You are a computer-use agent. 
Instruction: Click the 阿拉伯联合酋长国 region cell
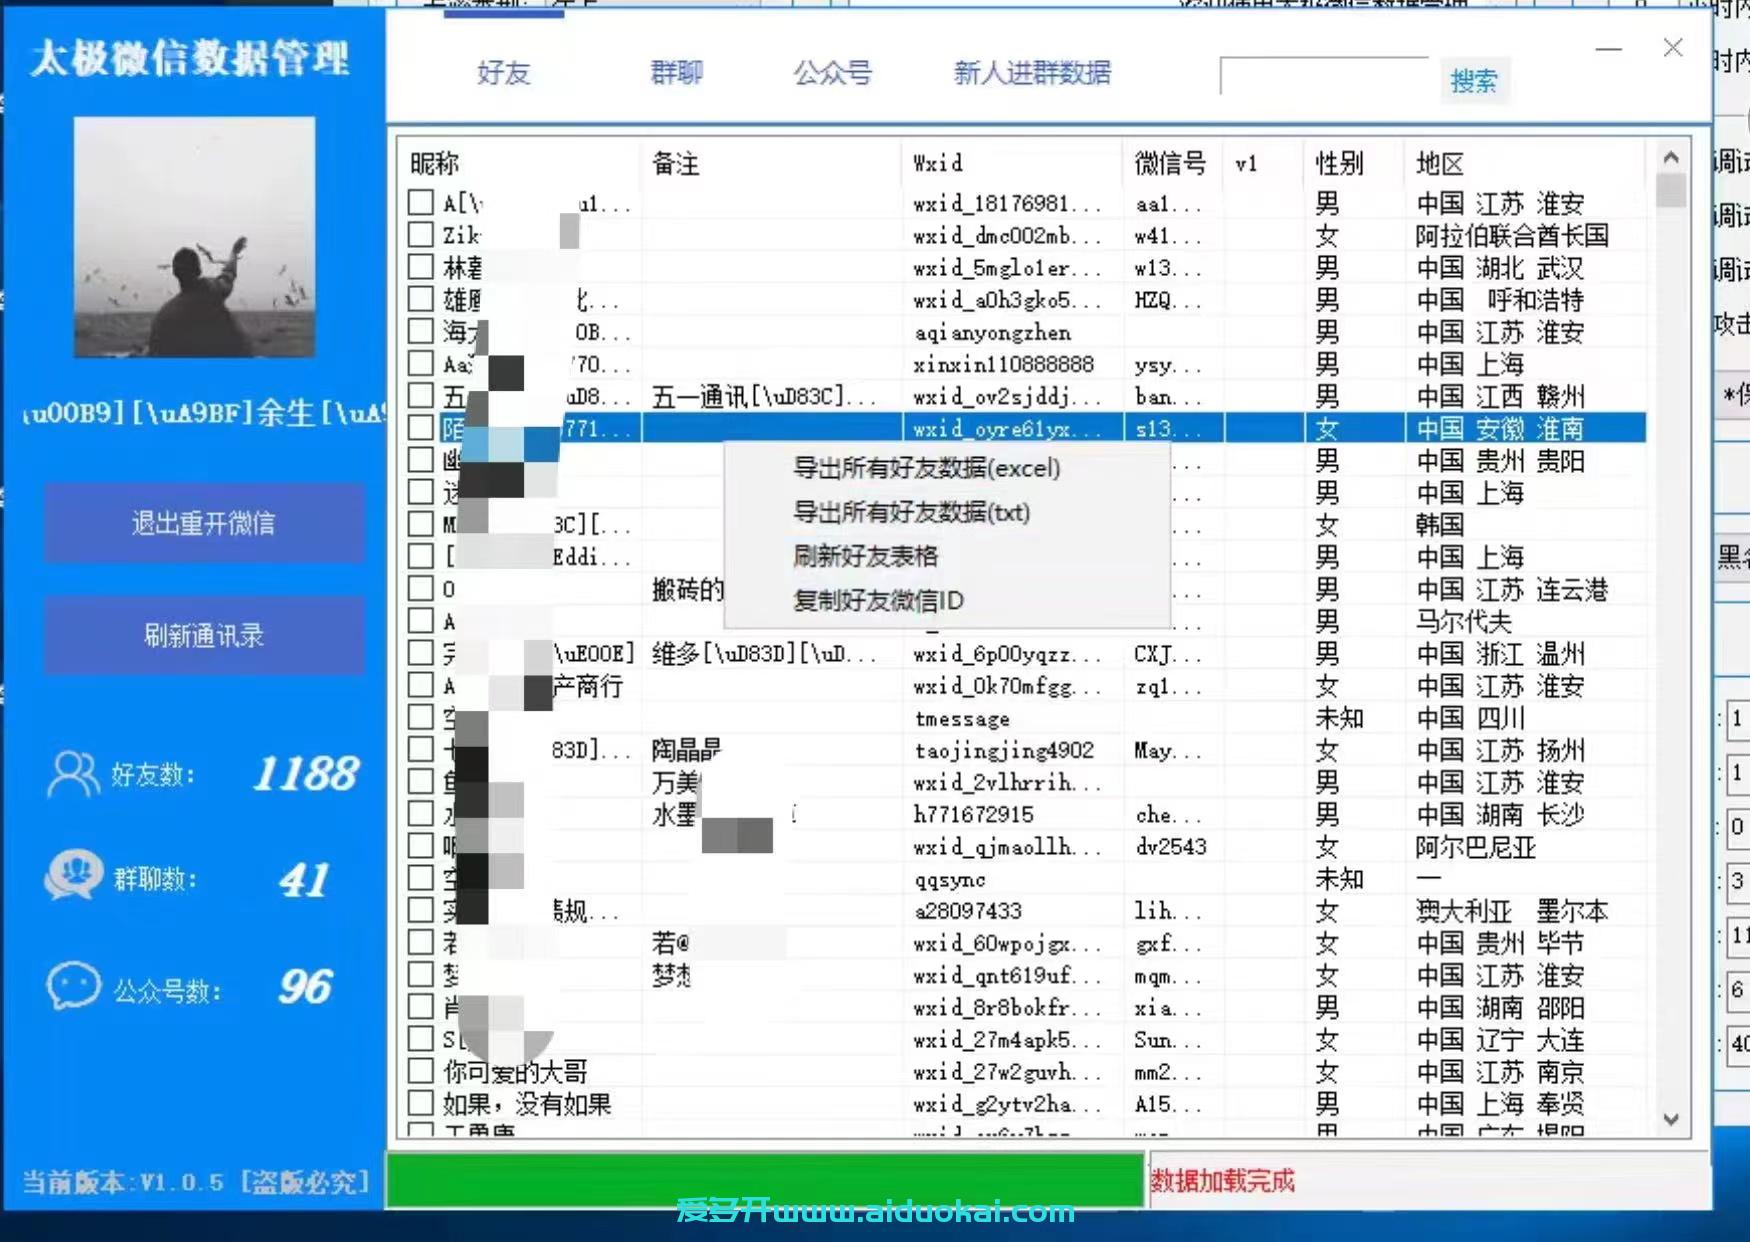1512,235
